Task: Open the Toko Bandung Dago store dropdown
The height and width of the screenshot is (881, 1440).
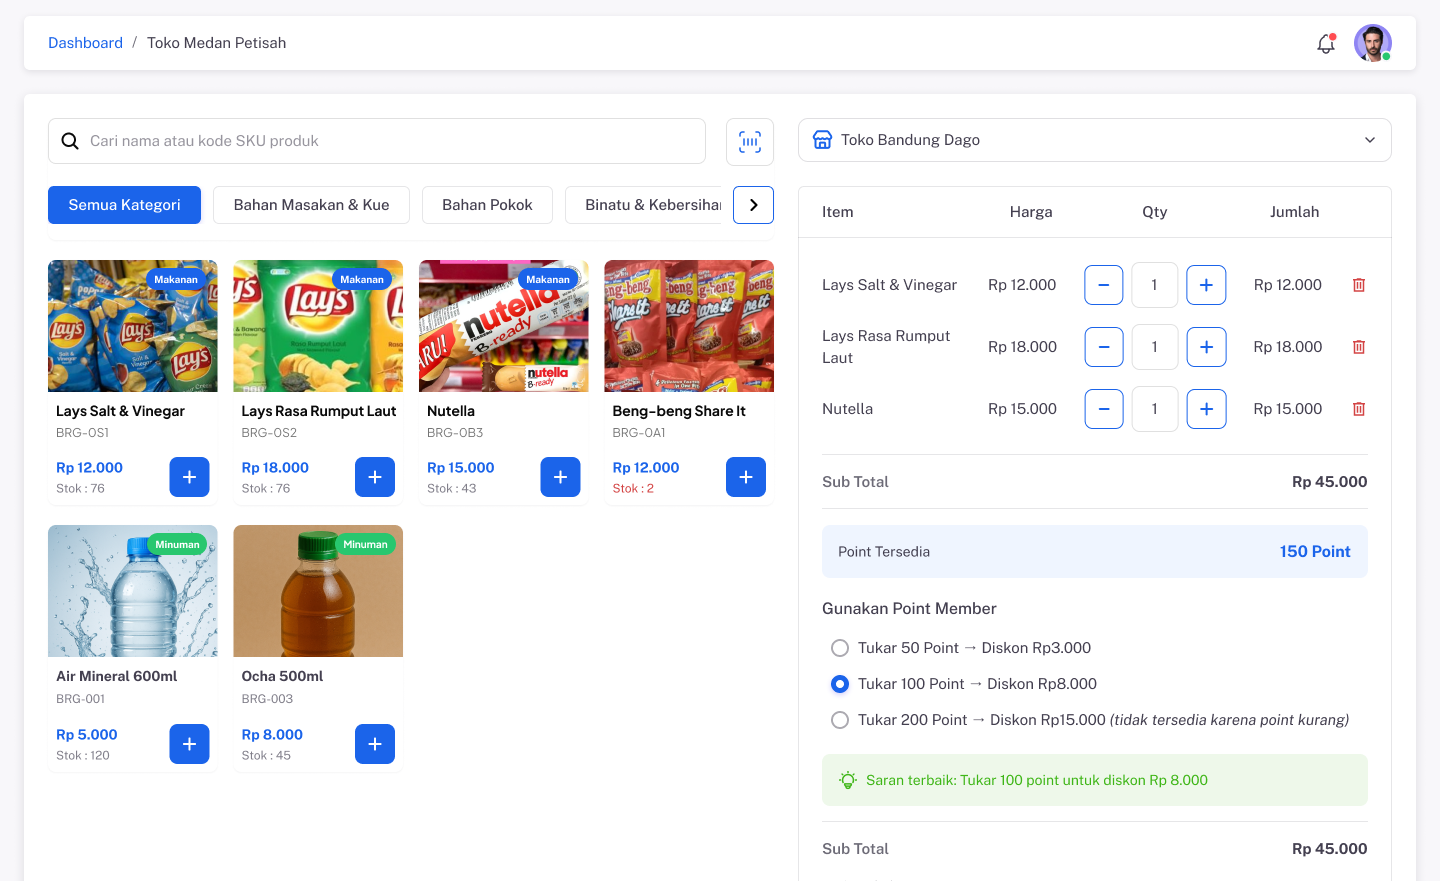Action: (x=1095, y=140)
